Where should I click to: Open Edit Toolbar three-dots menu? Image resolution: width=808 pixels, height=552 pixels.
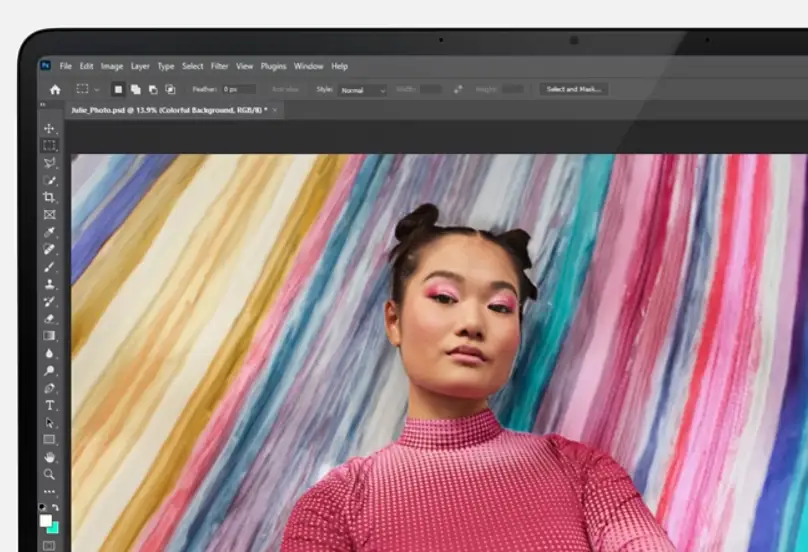tap(49, 492)
